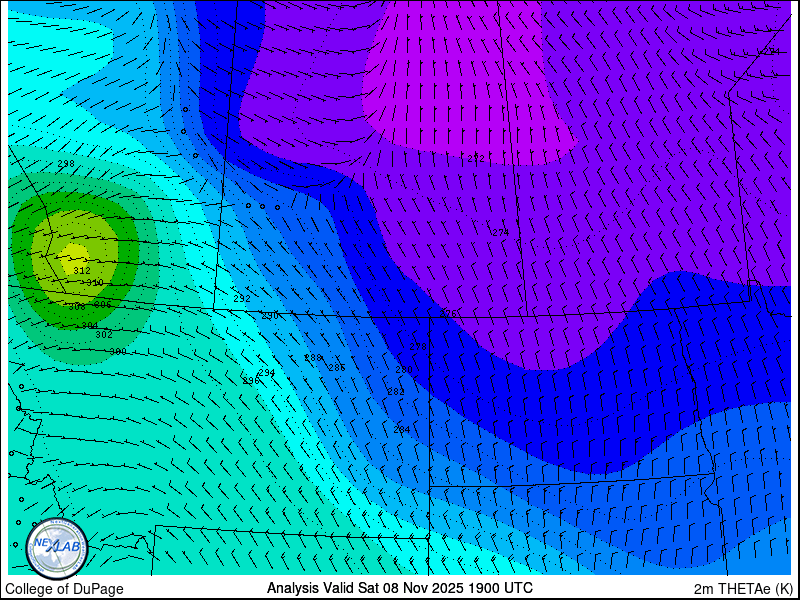The height and width of the screenshot is (600, 800).
Task: Click the 286 contour label
Action: coord(337,367)
